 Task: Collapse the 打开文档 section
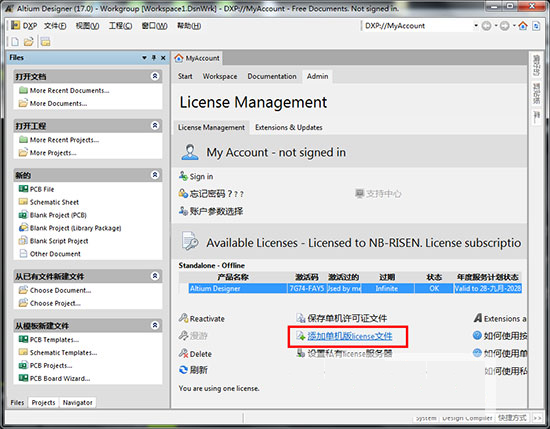pos(155,76)
